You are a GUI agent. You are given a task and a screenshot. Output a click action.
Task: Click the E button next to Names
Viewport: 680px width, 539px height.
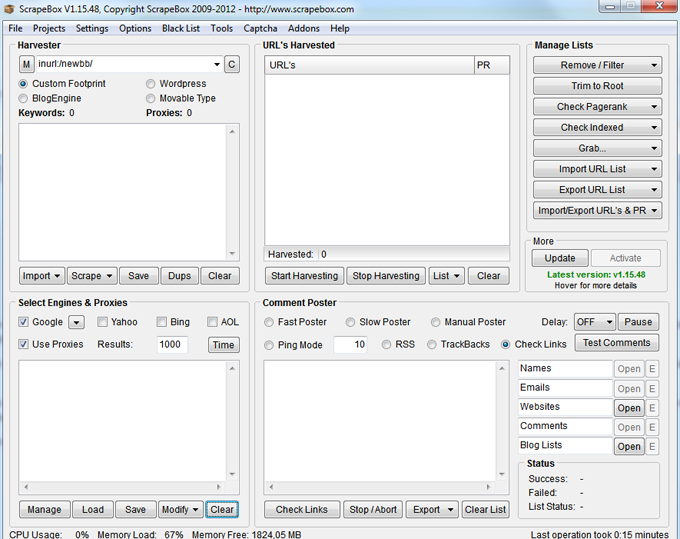(x=652, y=369)
